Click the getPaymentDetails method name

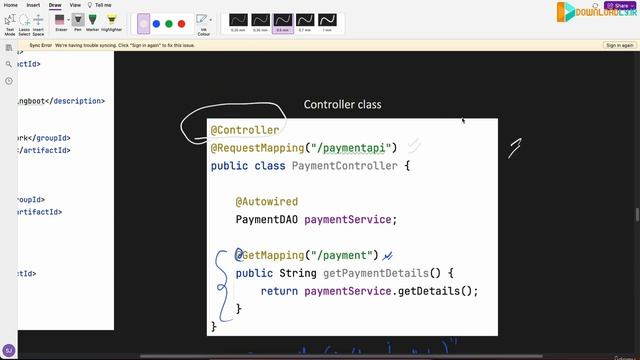pyautogui.click(x=376, y=273)
